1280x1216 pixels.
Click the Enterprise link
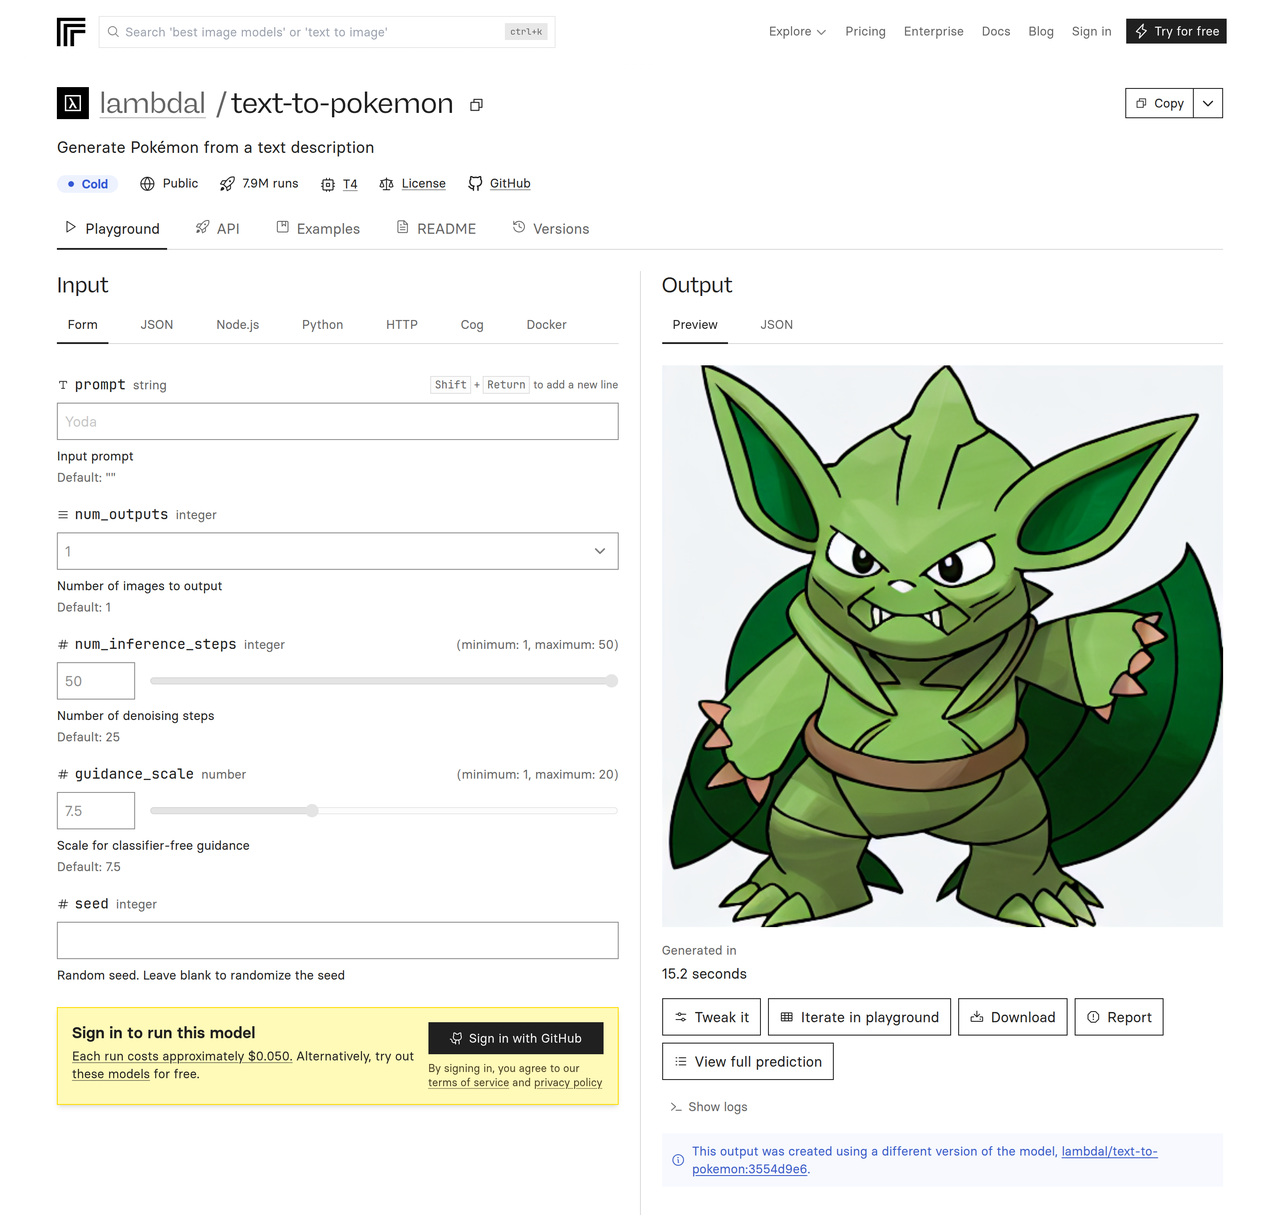pyautogui.click(x=934, y=32)
